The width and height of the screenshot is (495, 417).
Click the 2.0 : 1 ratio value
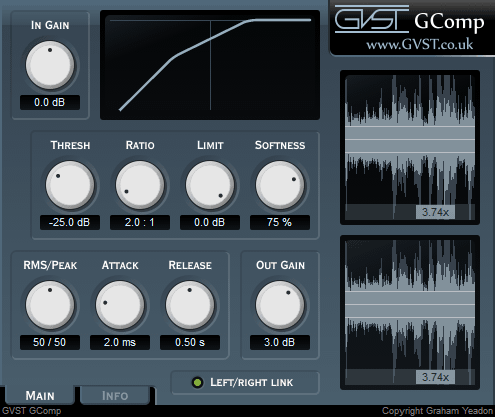pos(140,222)
